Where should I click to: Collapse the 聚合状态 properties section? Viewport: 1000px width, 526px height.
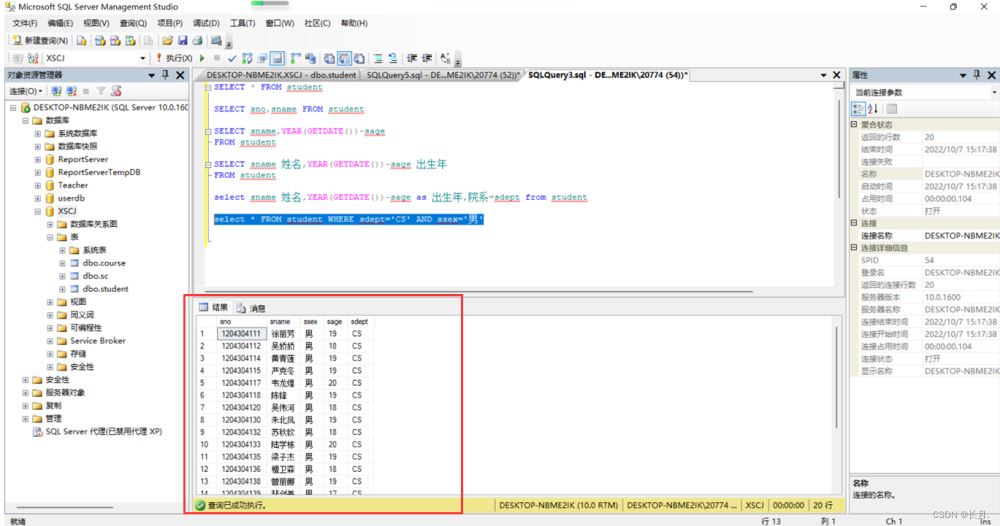point(854,125)
